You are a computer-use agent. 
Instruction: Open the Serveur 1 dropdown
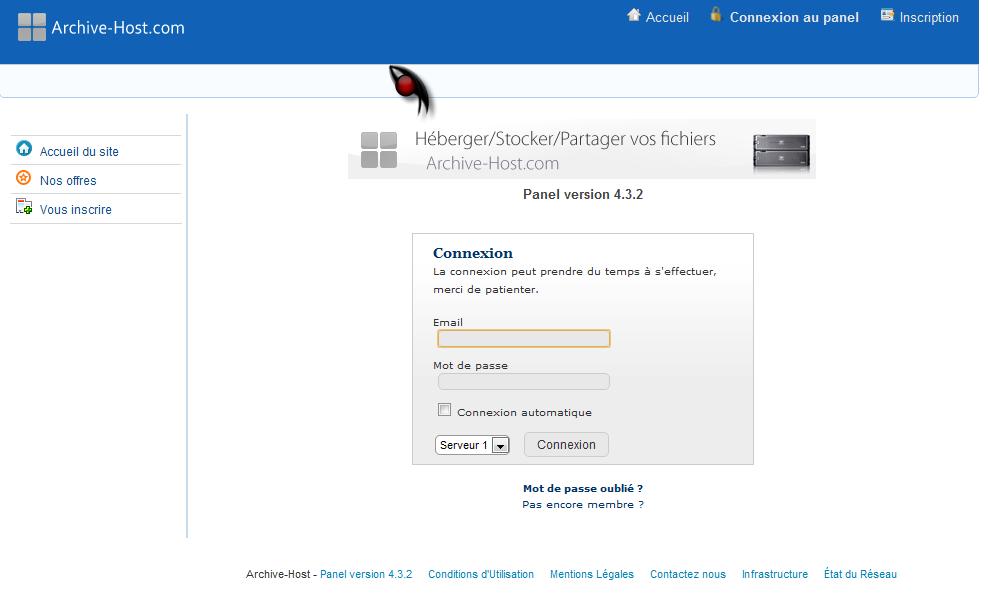[472, 444]
